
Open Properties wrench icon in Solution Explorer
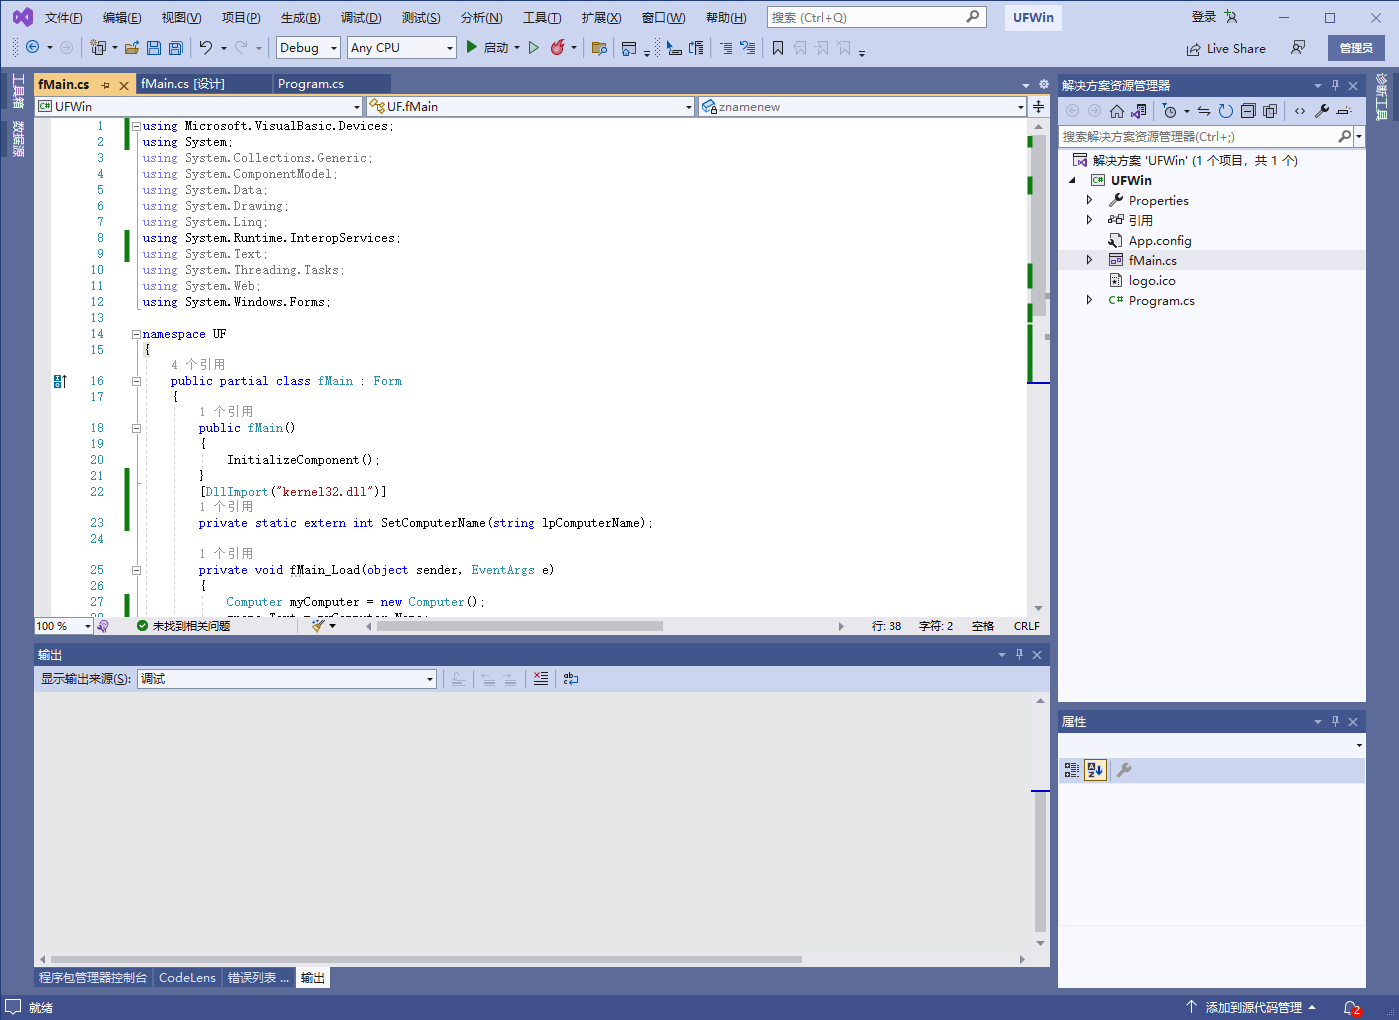pyautogui.click(x=1322, y=111)
